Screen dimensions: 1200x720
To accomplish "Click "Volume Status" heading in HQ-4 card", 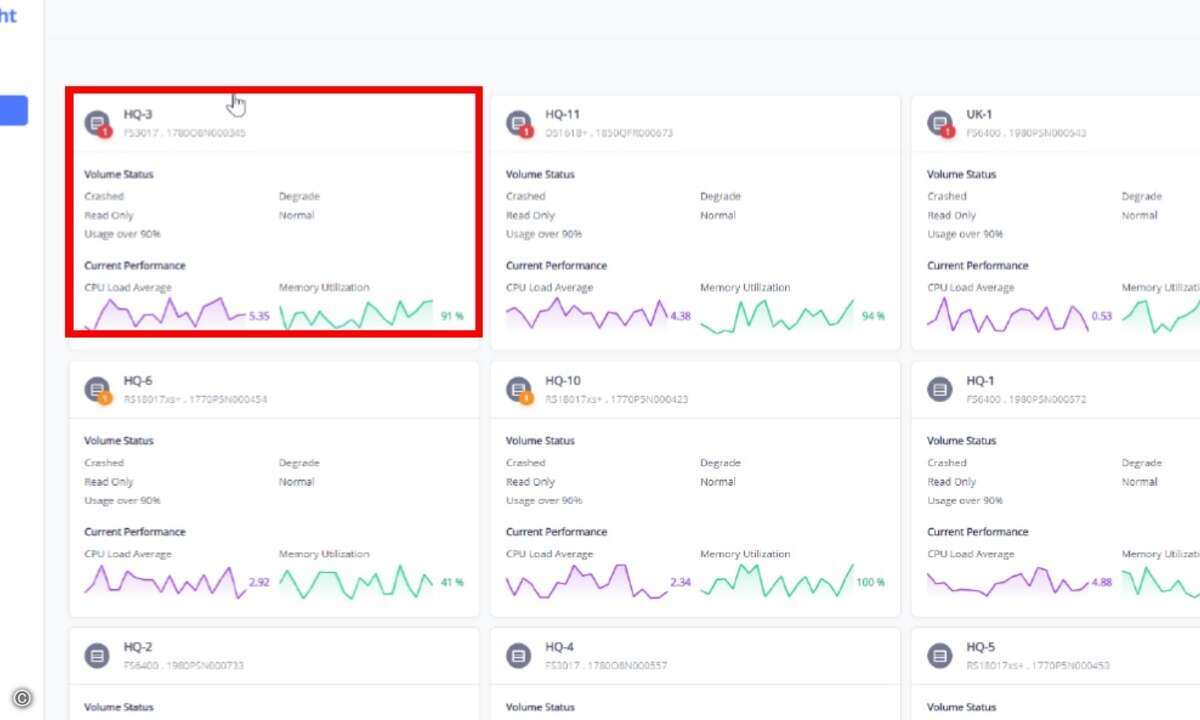I will pyautogui.click(x=540, y=707).
